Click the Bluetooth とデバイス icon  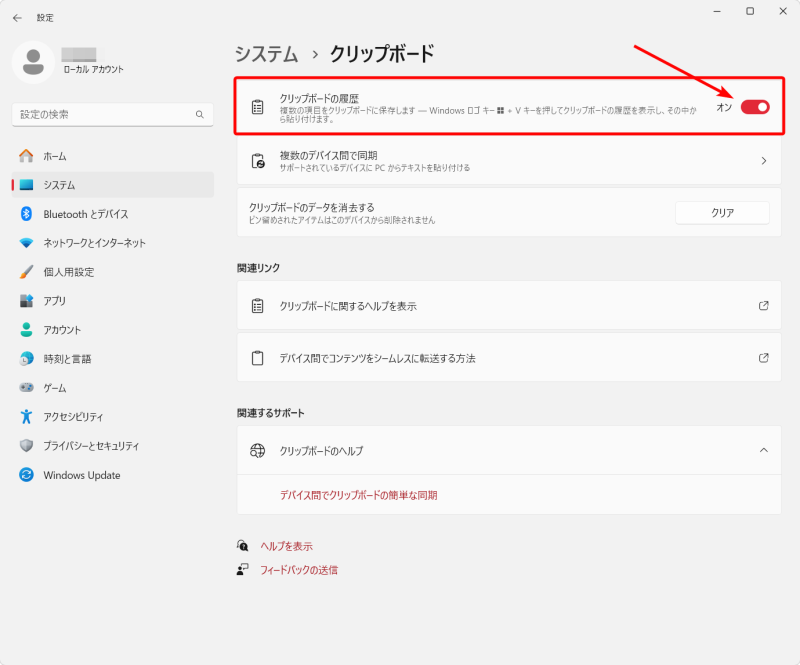click(27, 214)
